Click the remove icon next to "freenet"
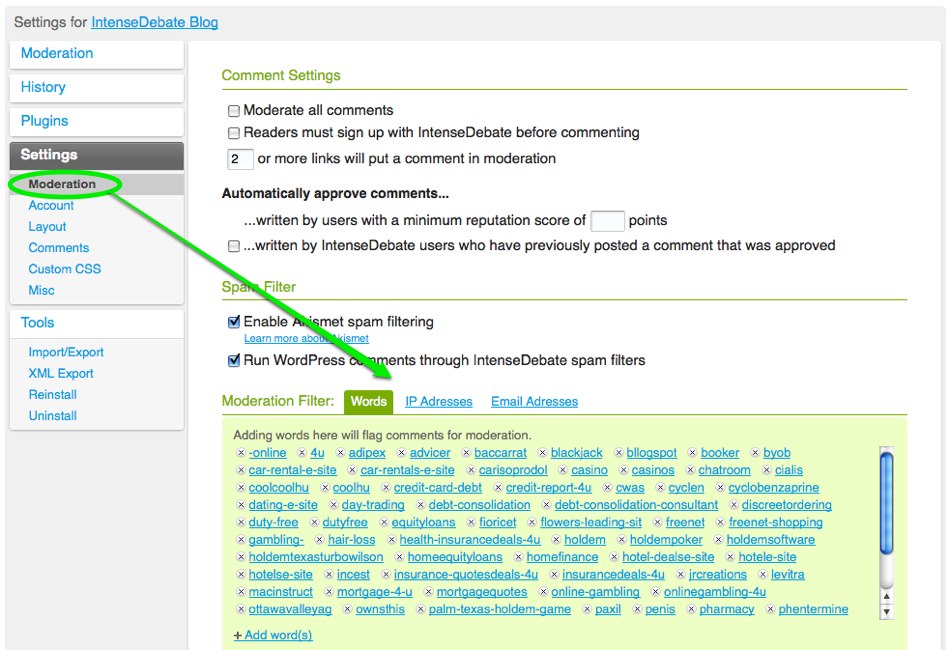949x650 pixels. (x=658, y=523)
